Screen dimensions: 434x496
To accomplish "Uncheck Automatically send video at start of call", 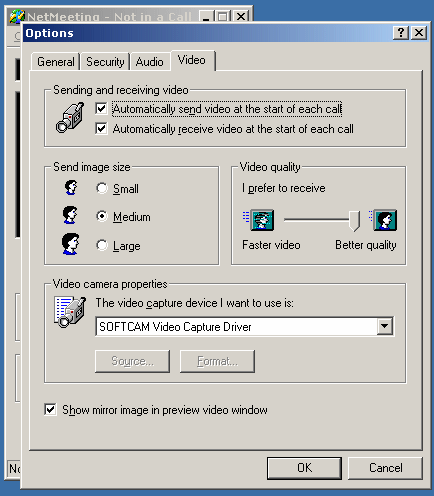I will click(101, 109).
